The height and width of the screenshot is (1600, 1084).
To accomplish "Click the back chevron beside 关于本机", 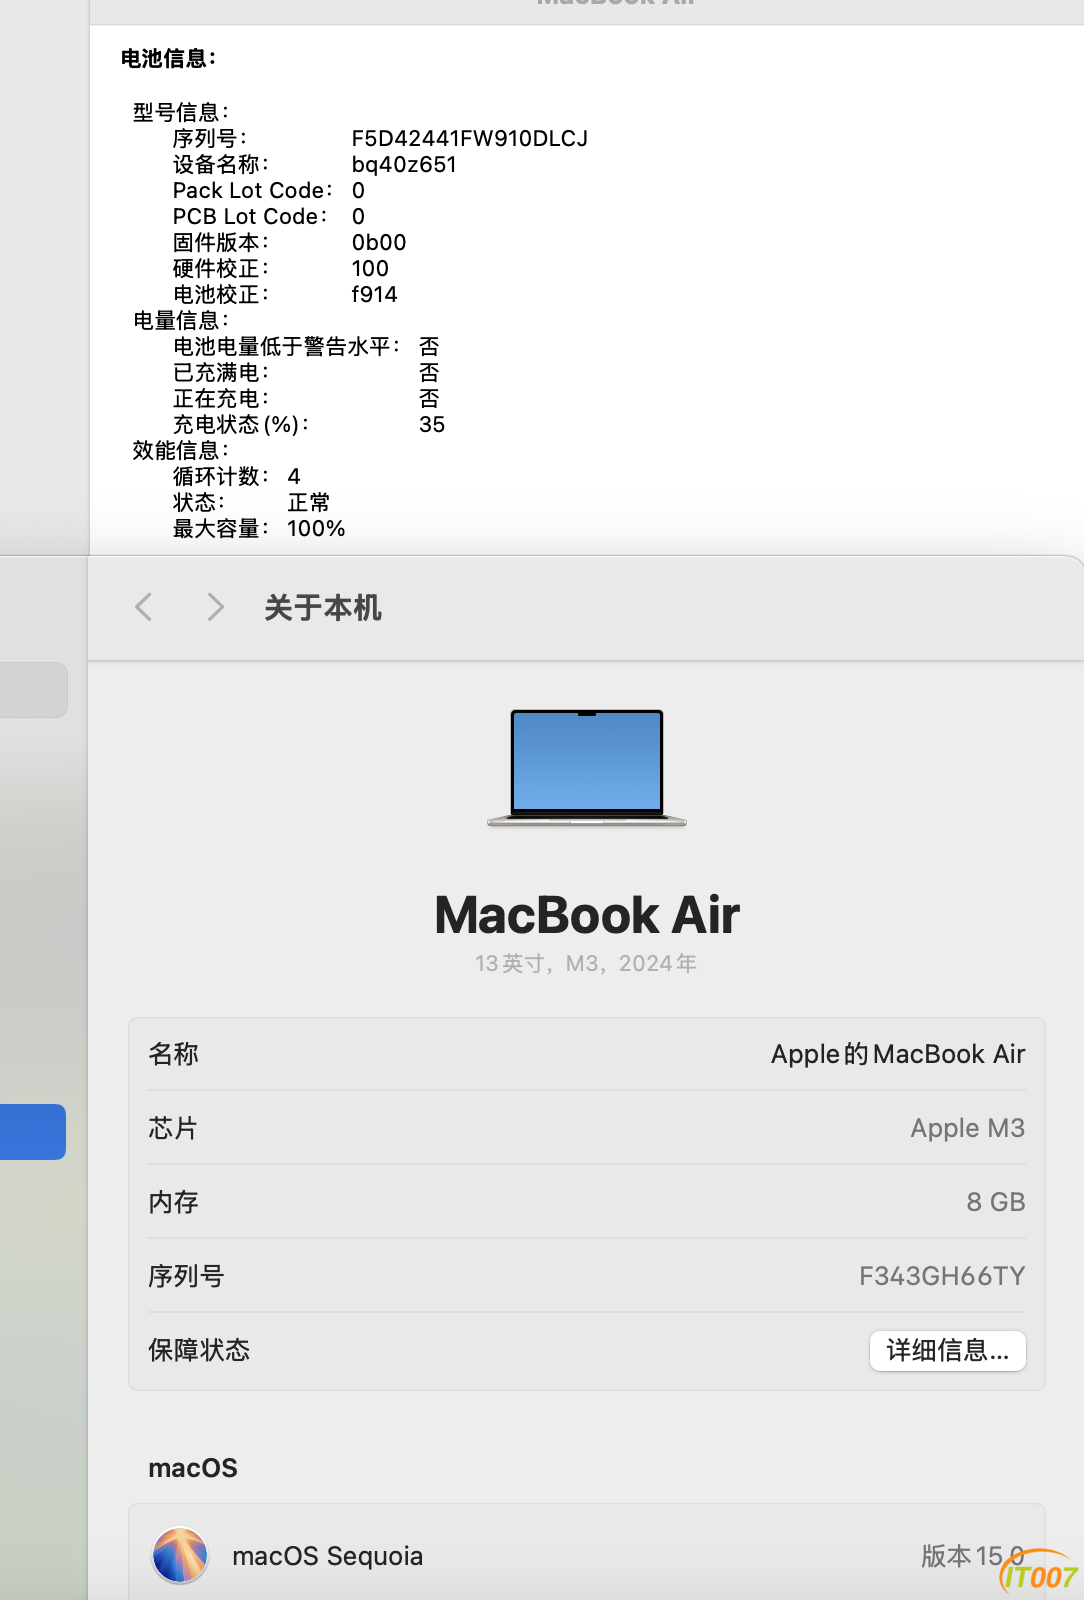I will [x=144, y=607].
